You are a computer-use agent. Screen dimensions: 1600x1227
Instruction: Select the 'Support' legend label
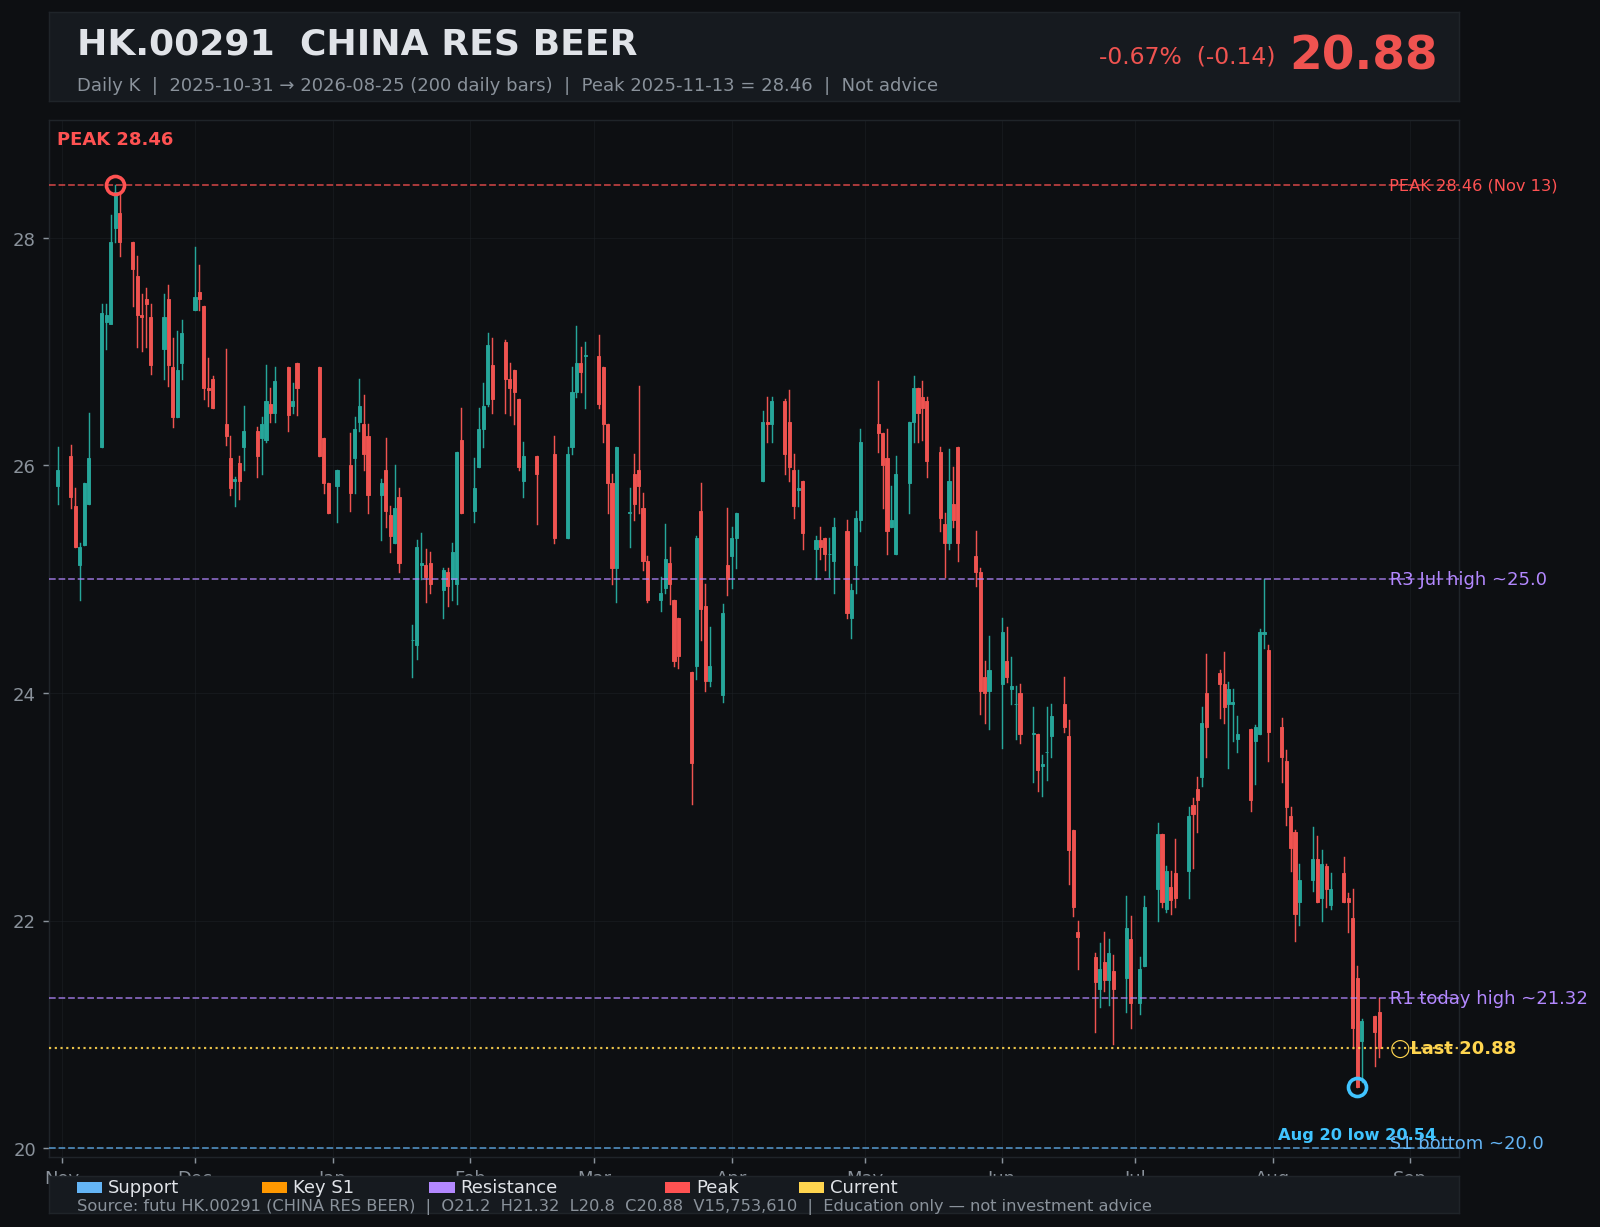(x=143, y=1187)
